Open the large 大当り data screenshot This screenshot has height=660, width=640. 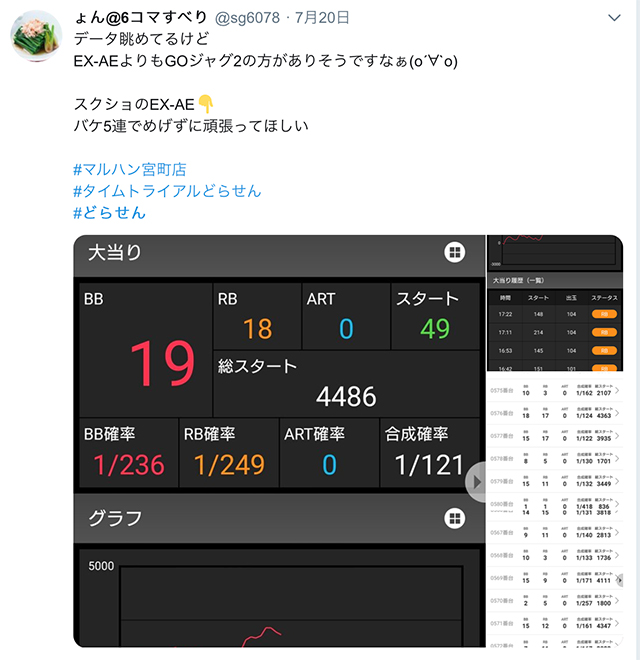pyautogui.click(x=280, y=441)
